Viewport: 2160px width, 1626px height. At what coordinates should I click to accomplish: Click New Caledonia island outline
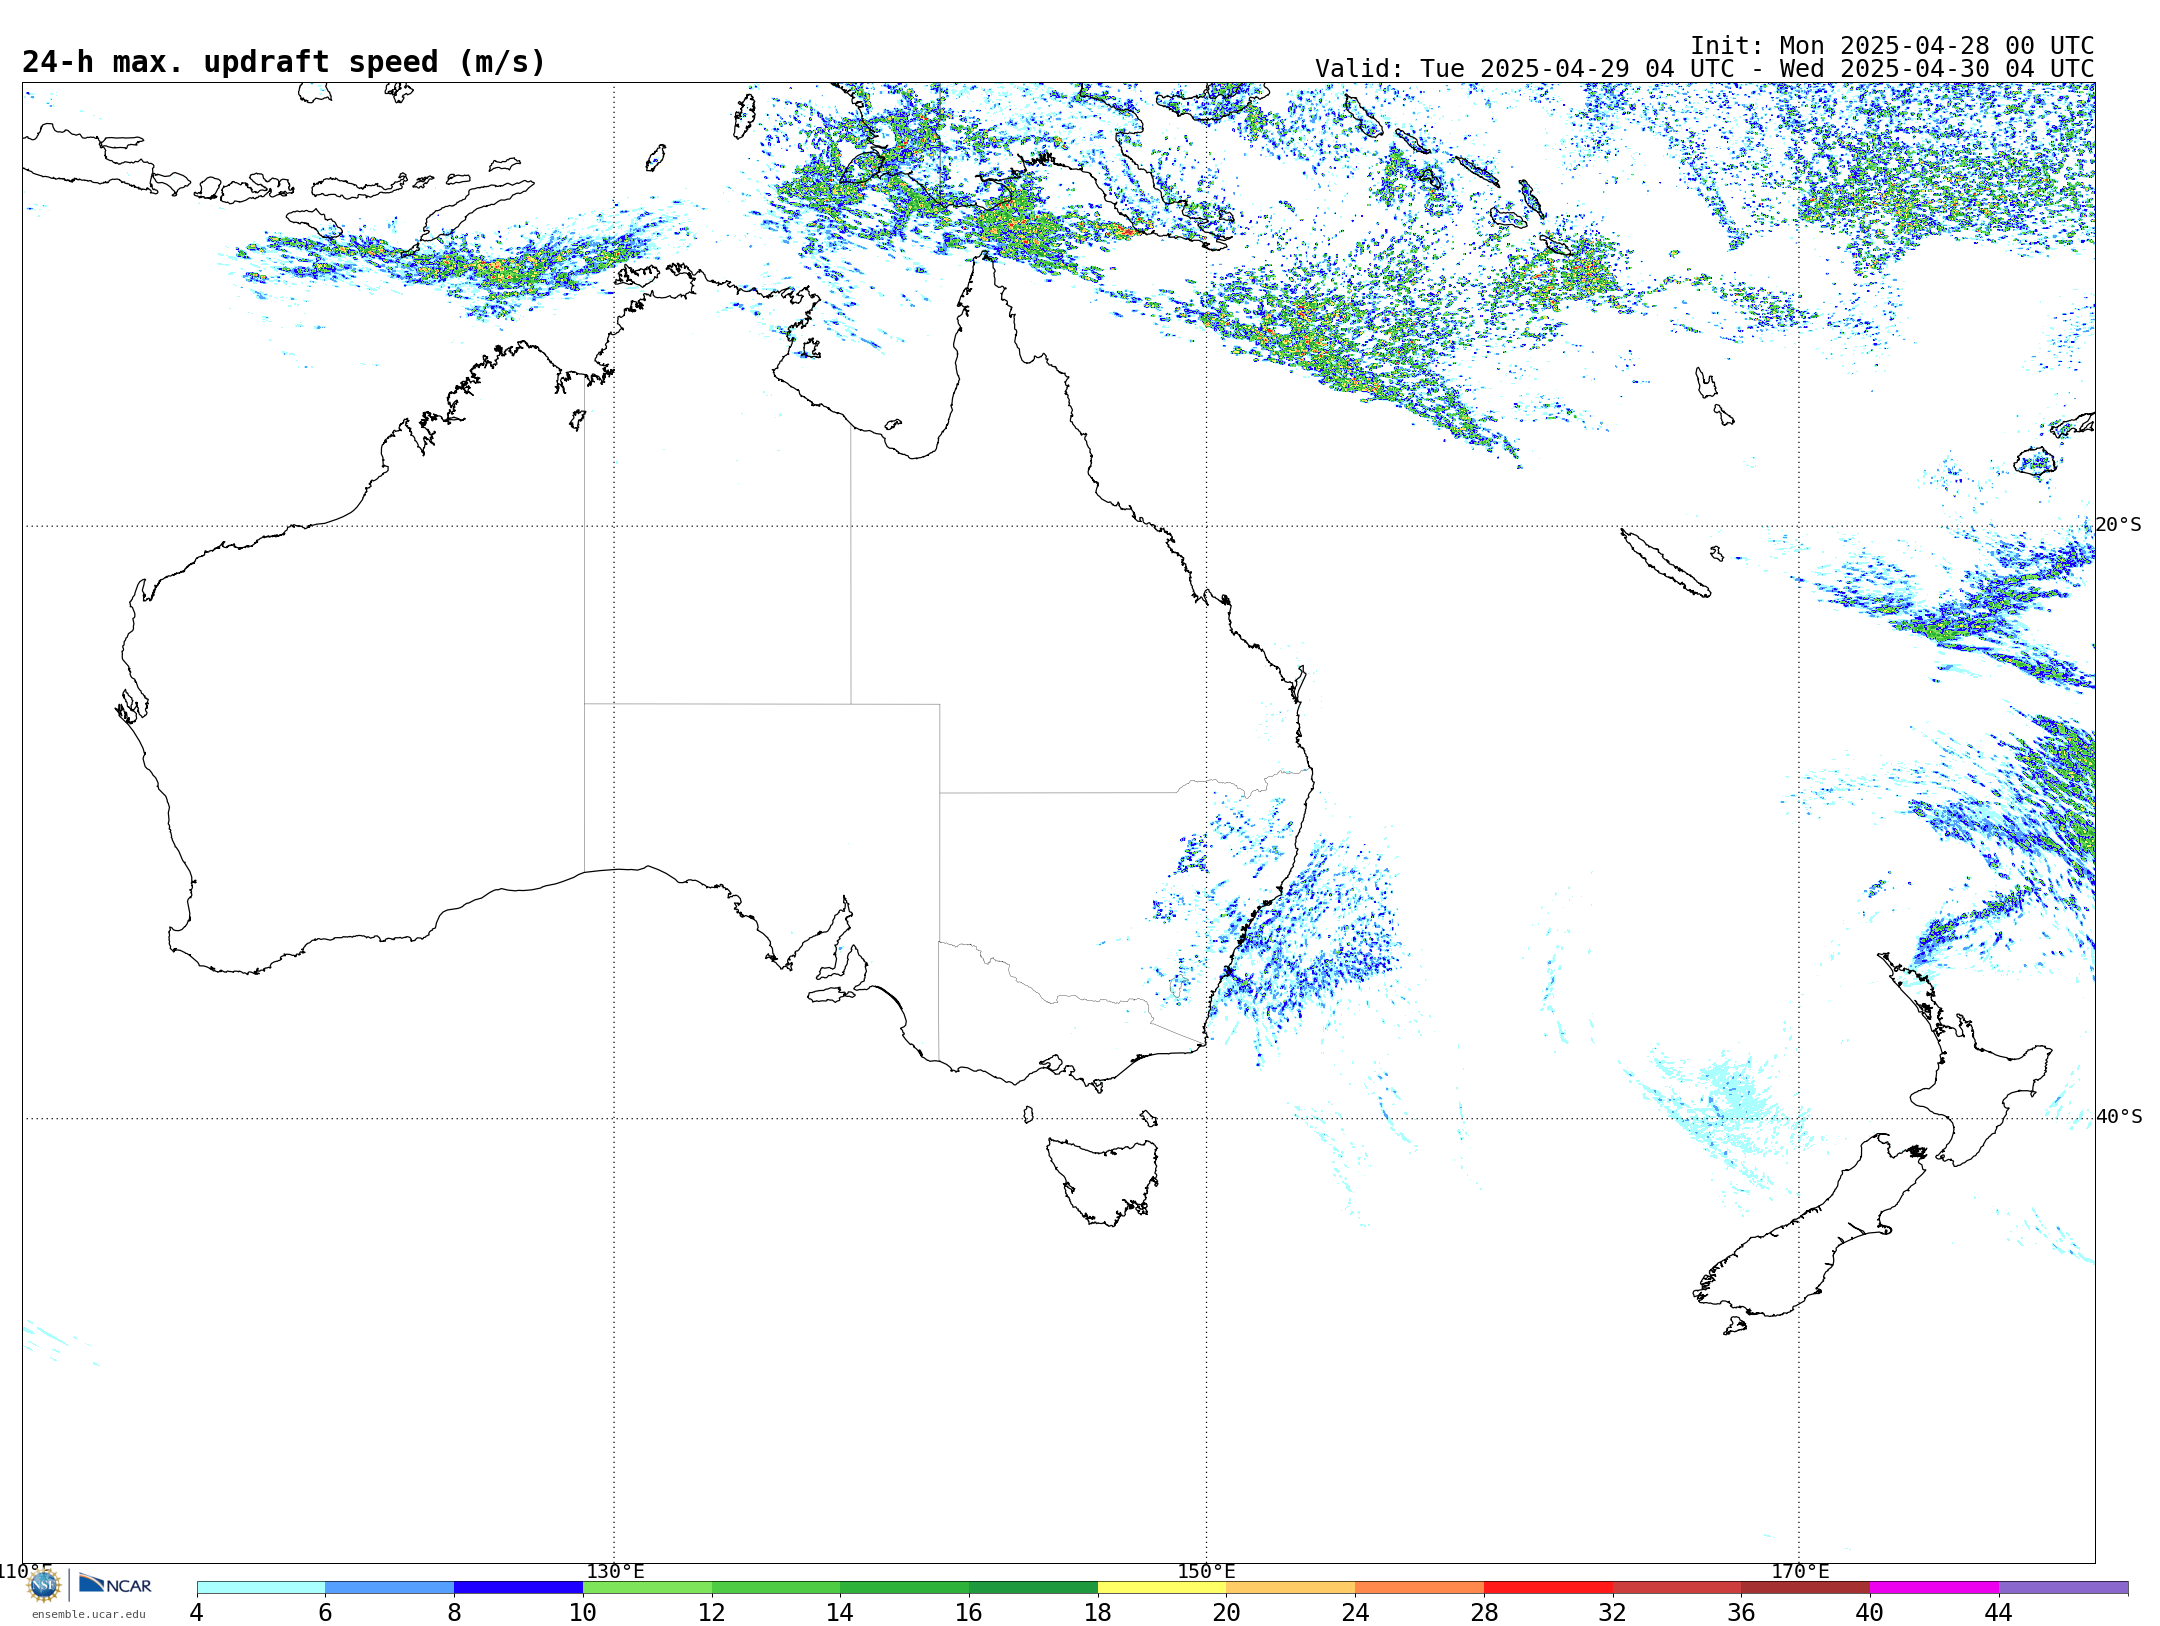point(1665,564)
